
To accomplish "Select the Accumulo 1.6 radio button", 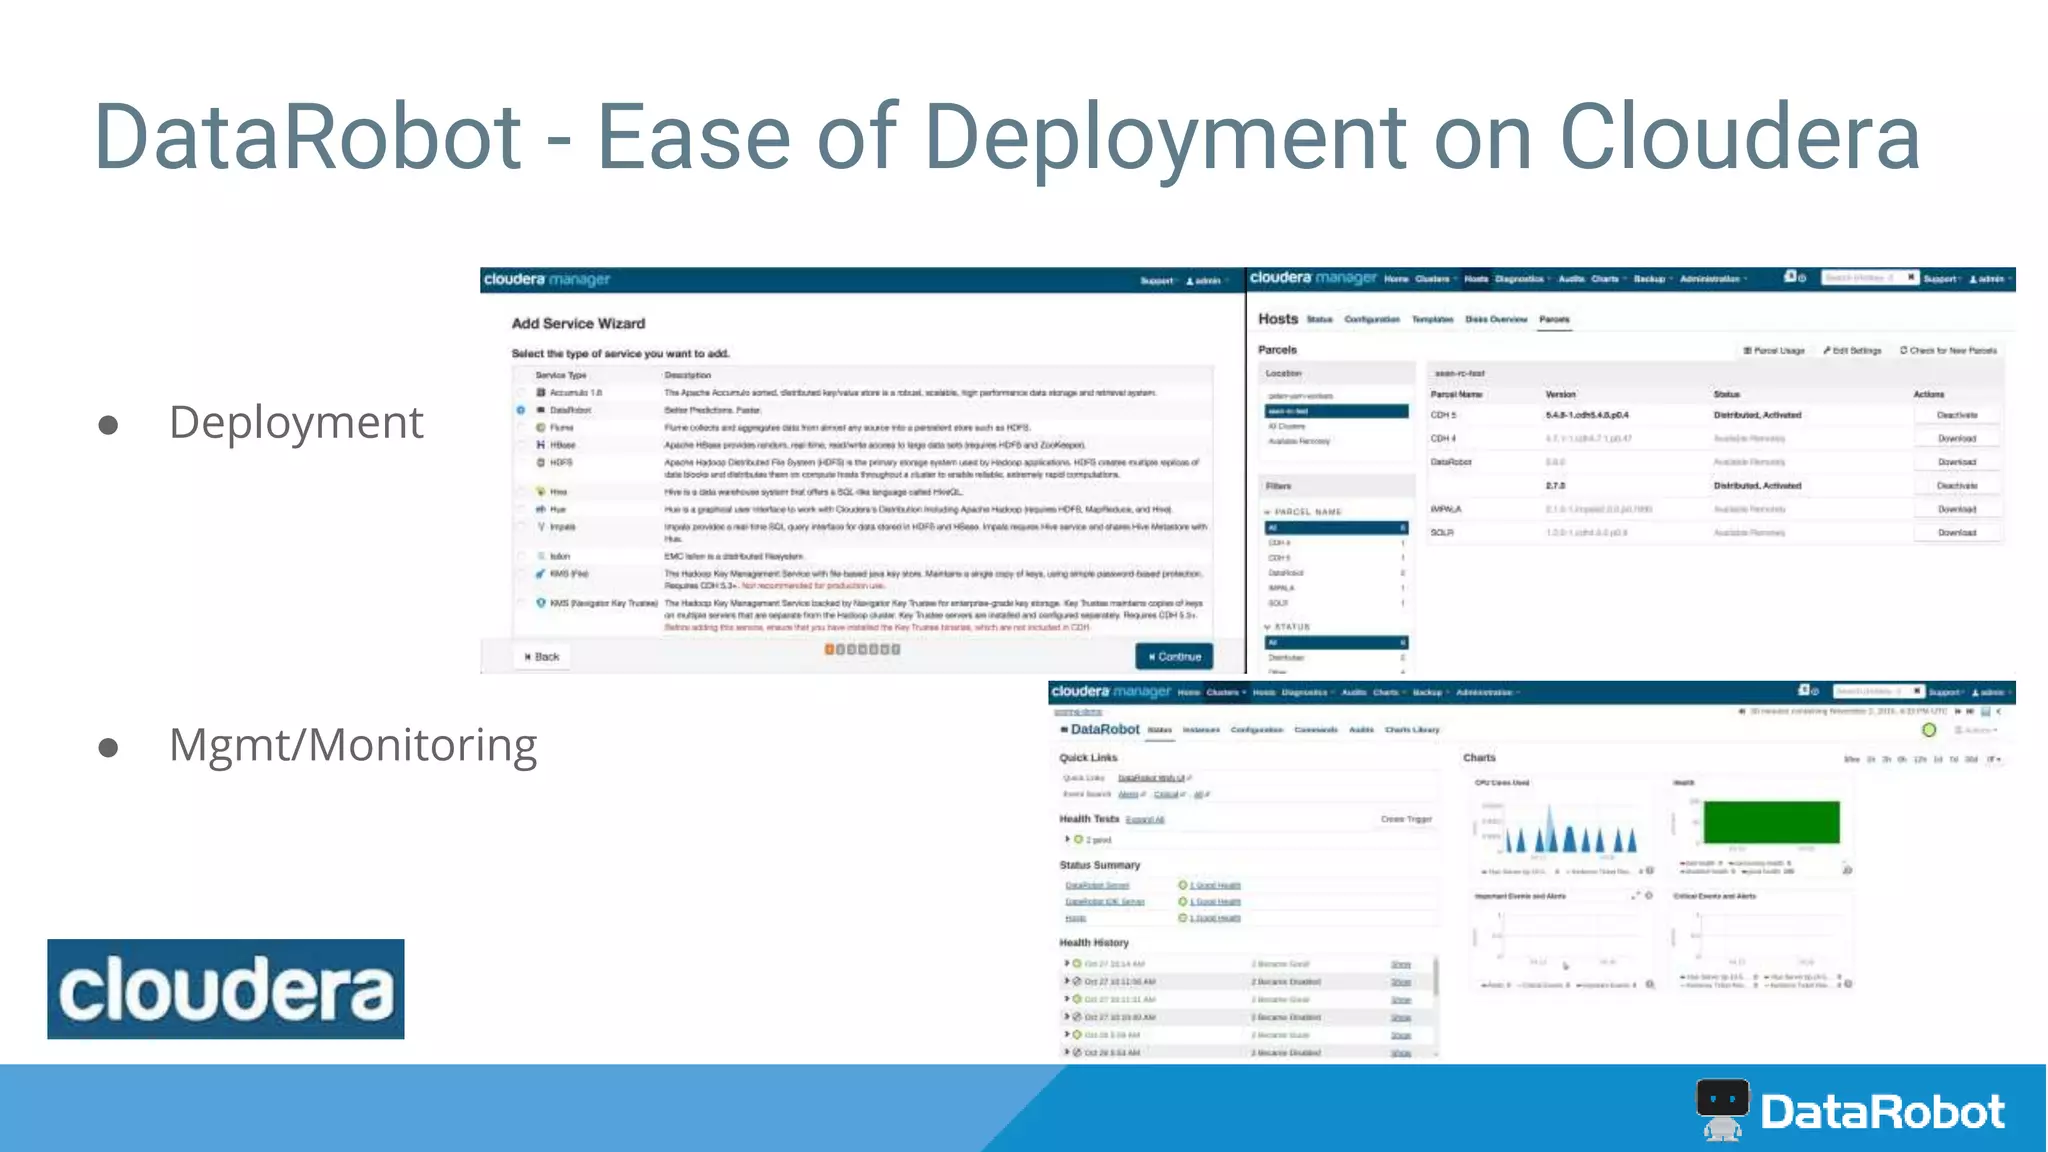I will coord(521,393).
